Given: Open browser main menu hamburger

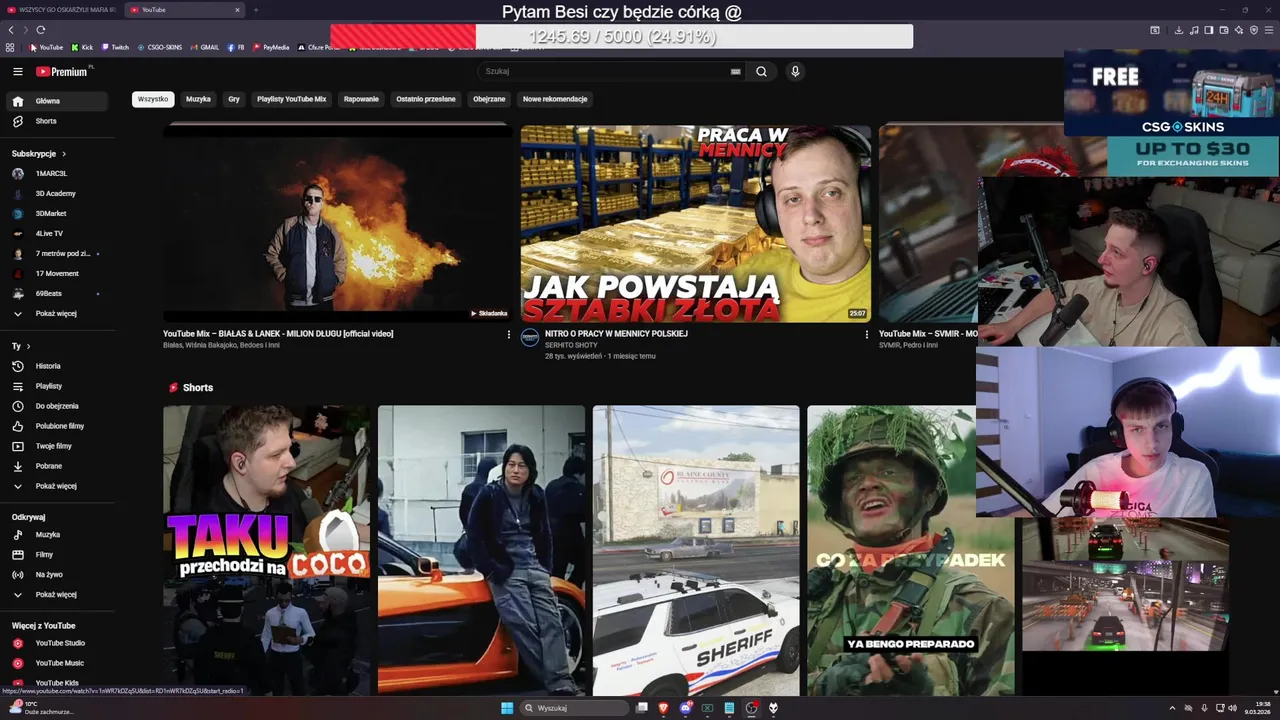Looking at the screenshot, I should [x=1269, y=30].
